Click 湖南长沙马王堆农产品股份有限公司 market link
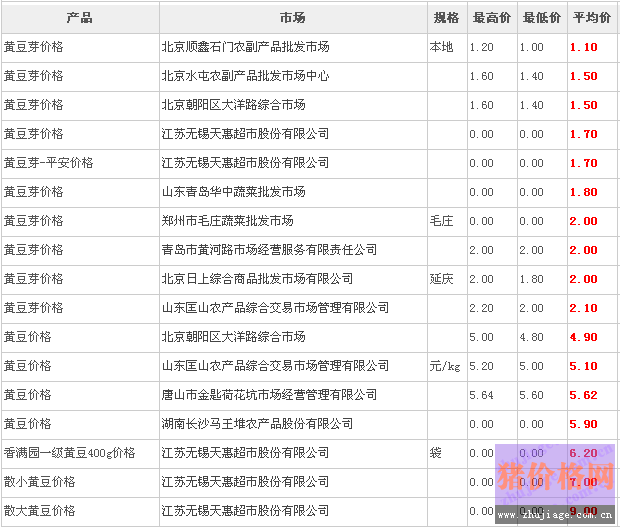620x529 pixels. click(x=257, y=424)
